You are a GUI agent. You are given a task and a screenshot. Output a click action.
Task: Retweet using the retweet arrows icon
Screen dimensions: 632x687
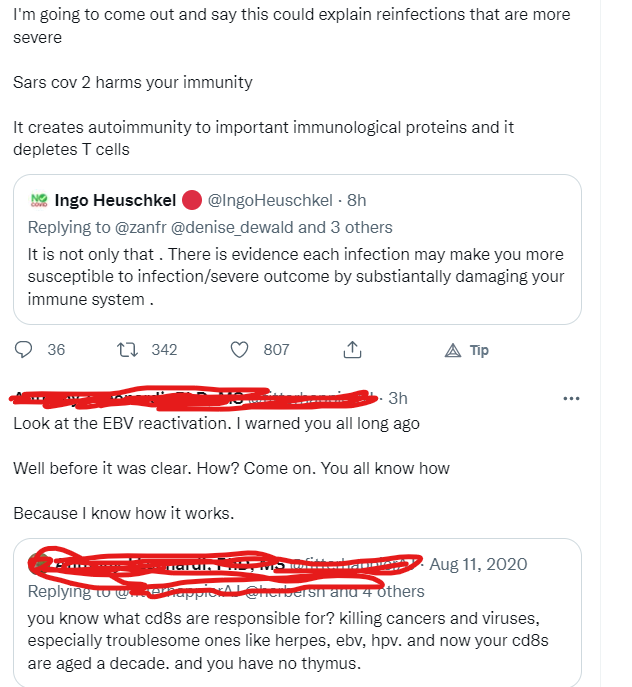(127, 349)
